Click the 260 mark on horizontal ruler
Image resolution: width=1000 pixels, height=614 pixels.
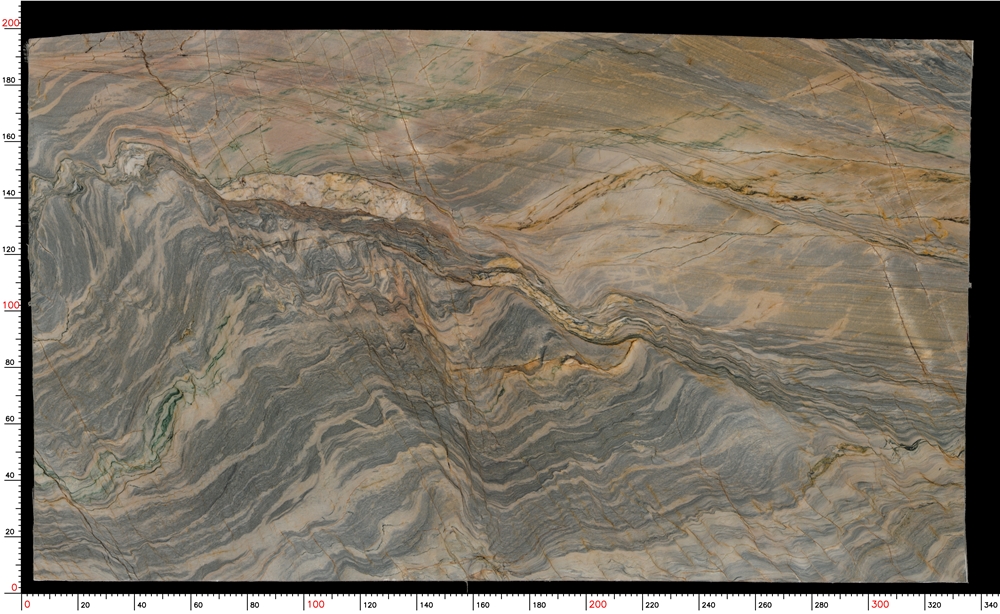(x=765, y=604)
